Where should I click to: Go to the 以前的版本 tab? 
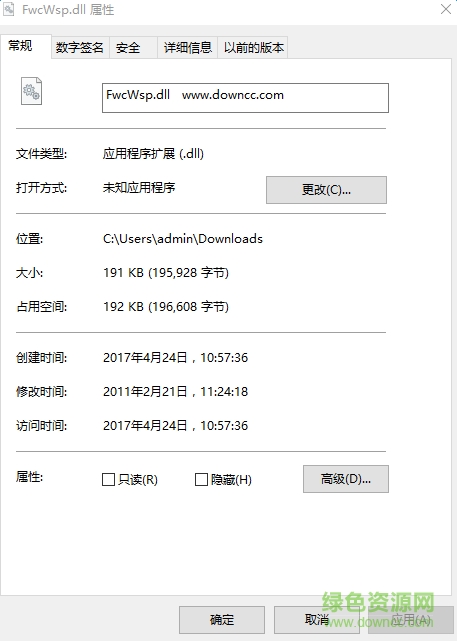pos(253,47)
